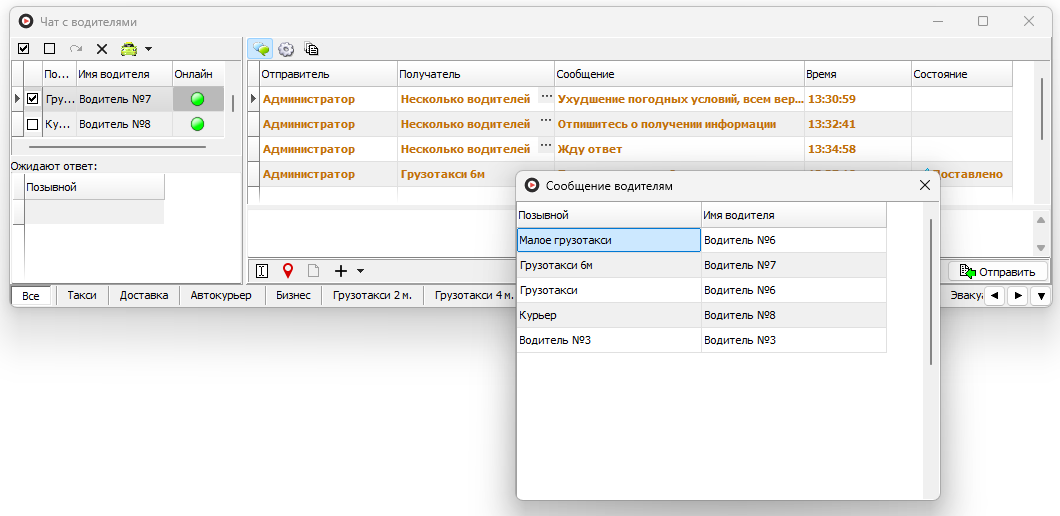Screen dimensions: 1060x516
Task: Click the chat bubbles toolbar icon
Action: pos(260,49)
